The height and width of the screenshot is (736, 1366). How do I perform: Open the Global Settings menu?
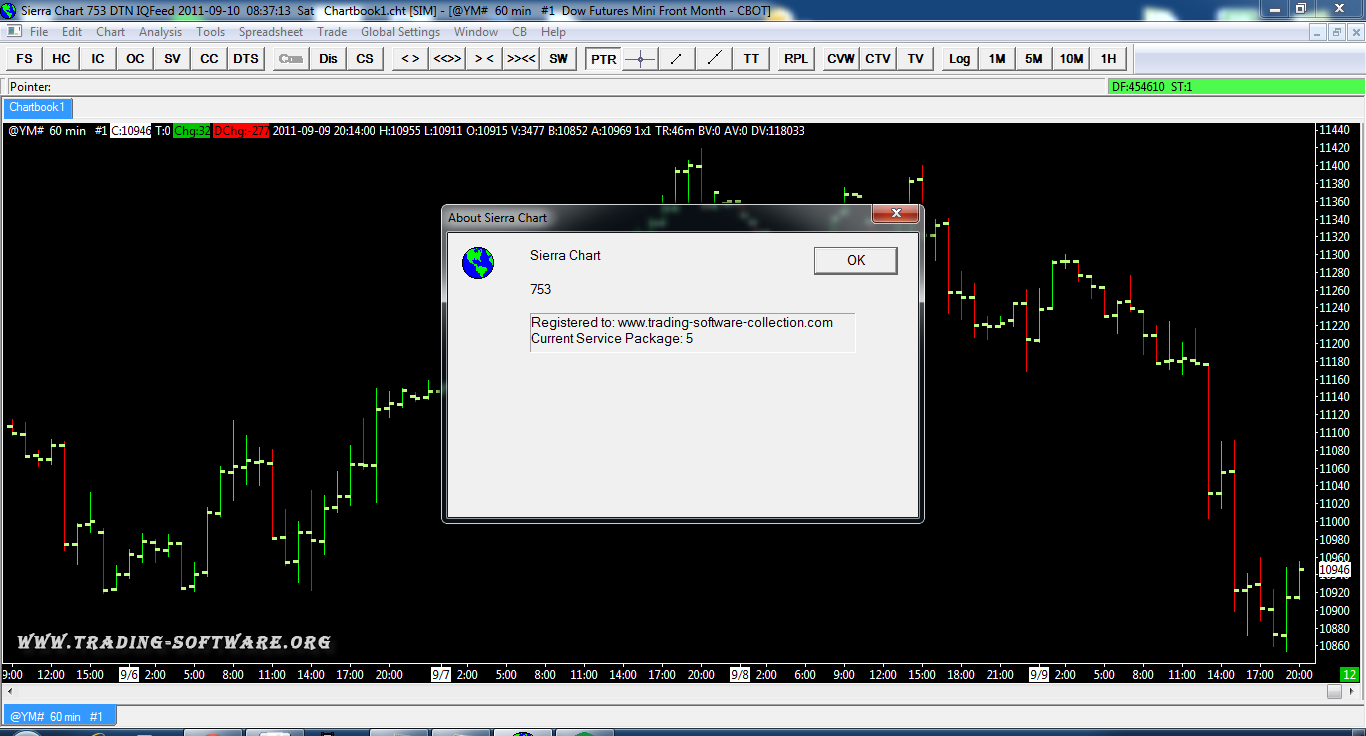click(x=400, y=32)
